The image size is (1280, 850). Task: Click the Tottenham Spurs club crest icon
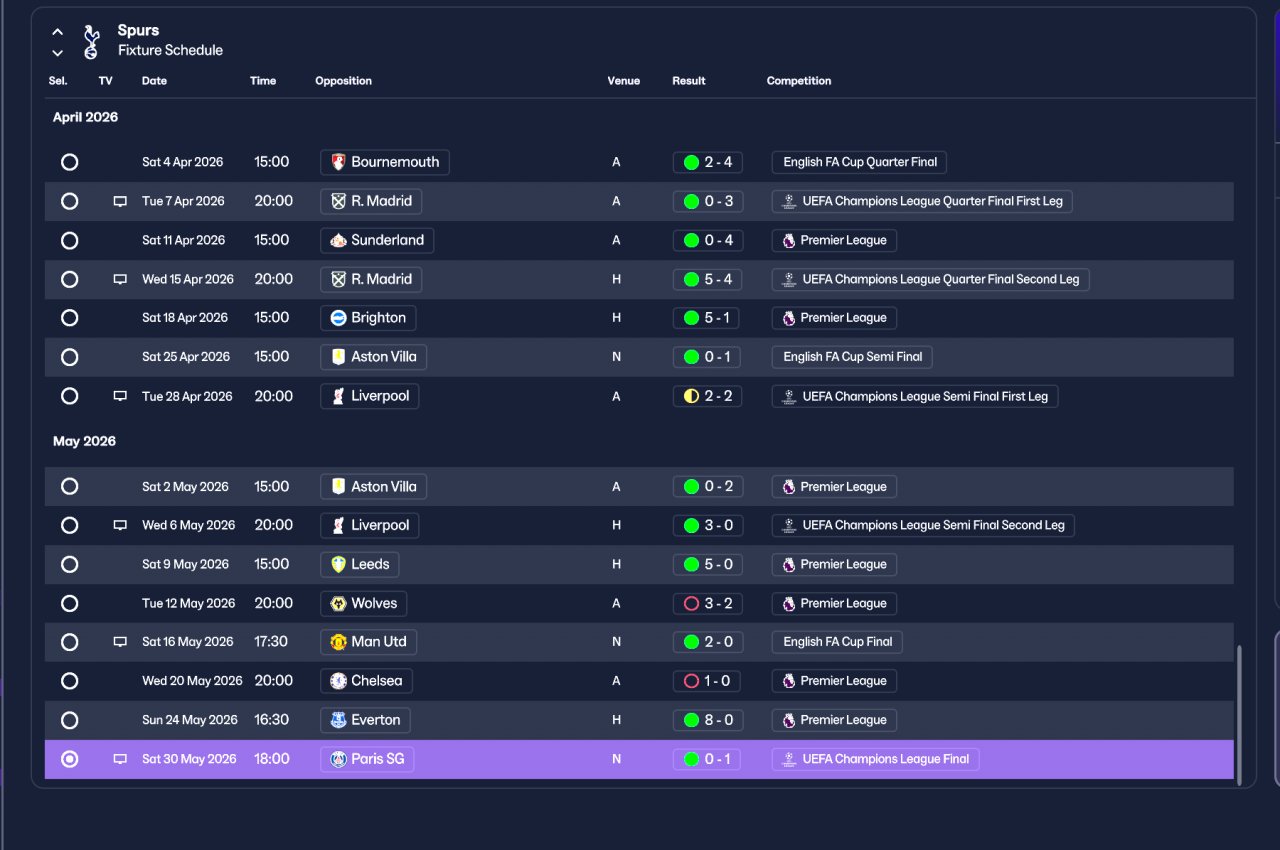click(x=91, y=41)
